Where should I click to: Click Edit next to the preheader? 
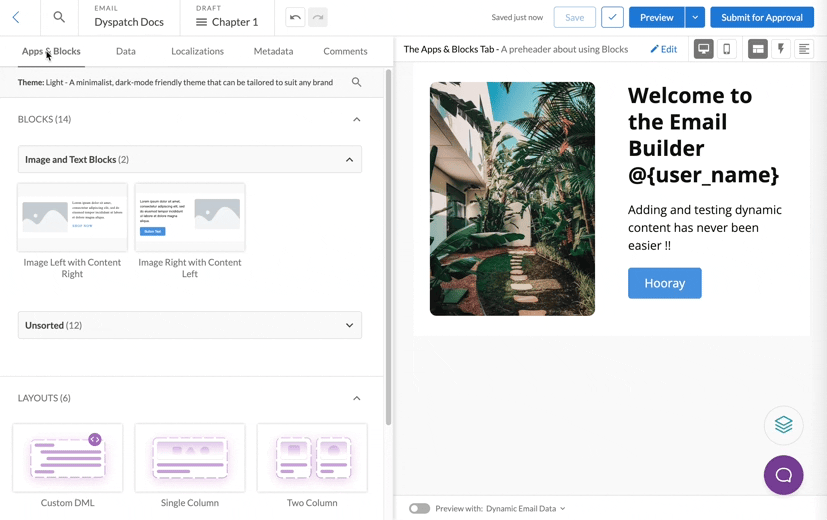(663, 49)
